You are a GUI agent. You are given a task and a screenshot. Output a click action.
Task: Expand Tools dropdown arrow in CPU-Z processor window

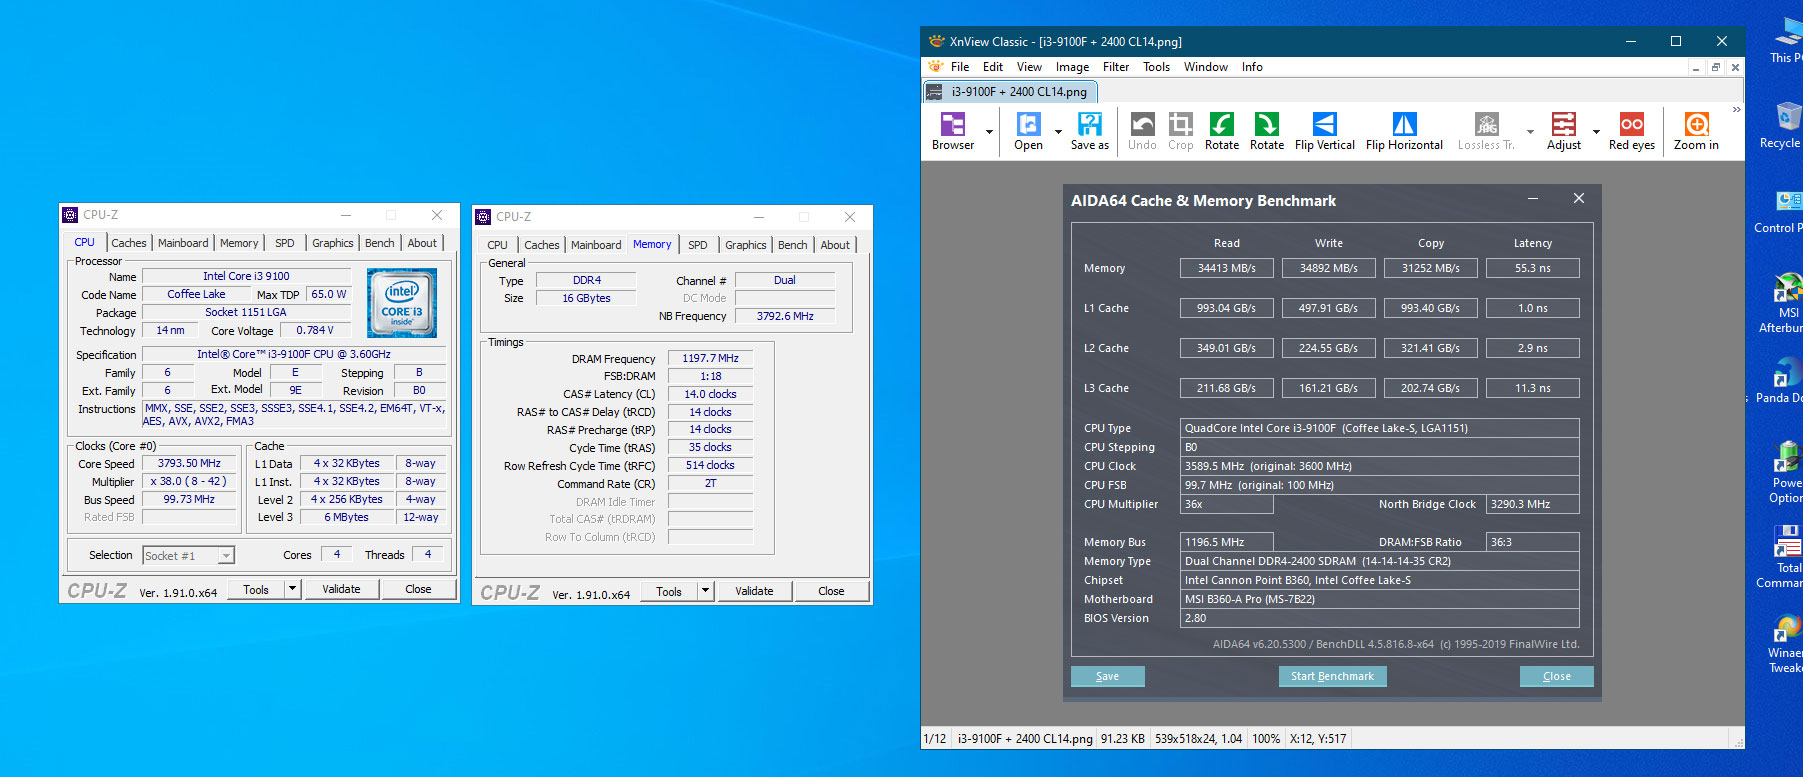[293, 589]
